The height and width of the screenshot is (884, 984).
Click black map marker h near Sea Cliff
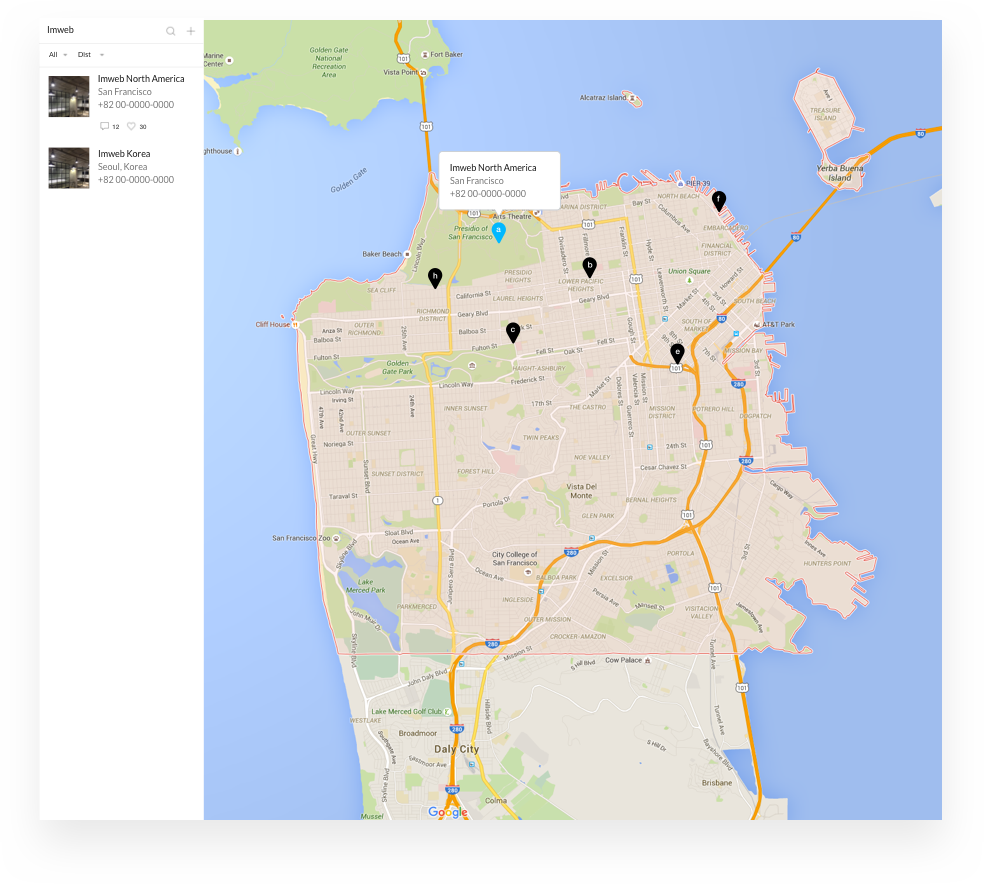tap(435, 278)
